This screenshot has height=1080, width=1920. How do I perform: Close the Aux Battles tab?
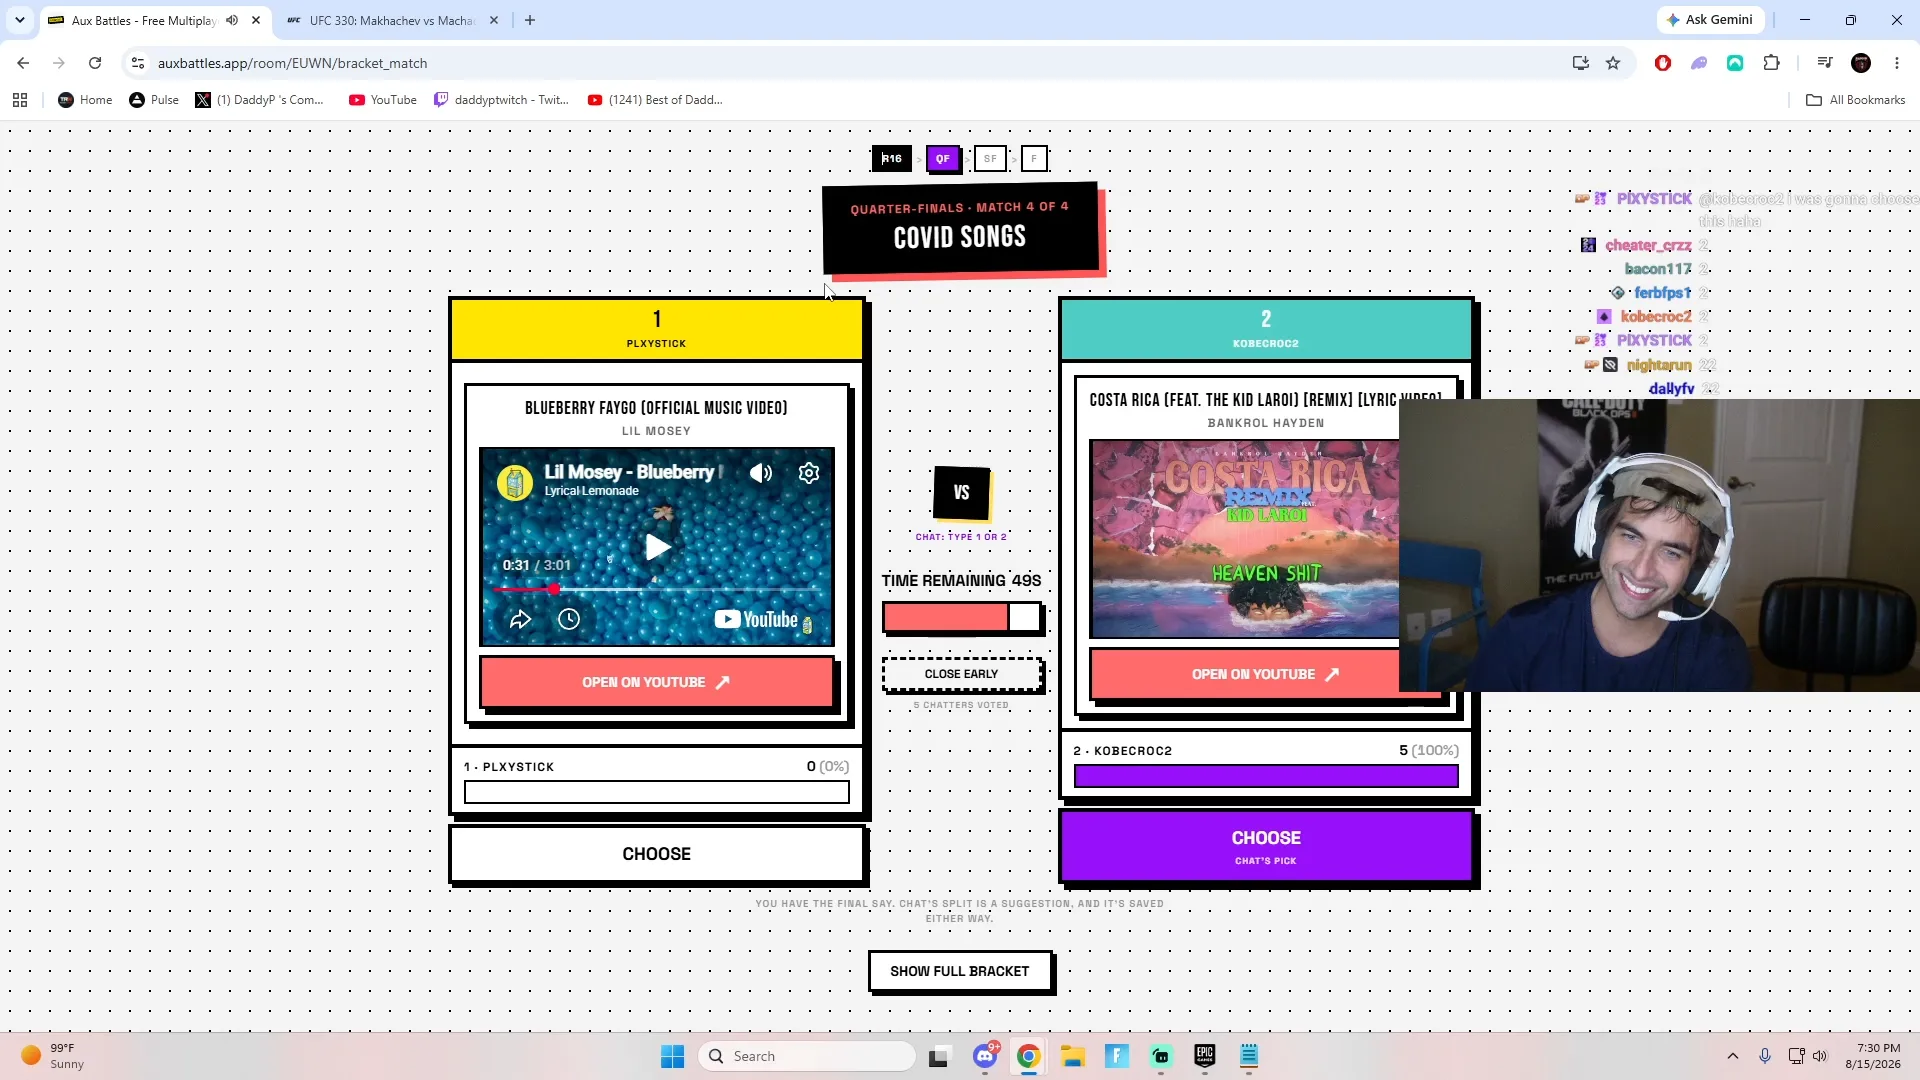click(256, 20)
